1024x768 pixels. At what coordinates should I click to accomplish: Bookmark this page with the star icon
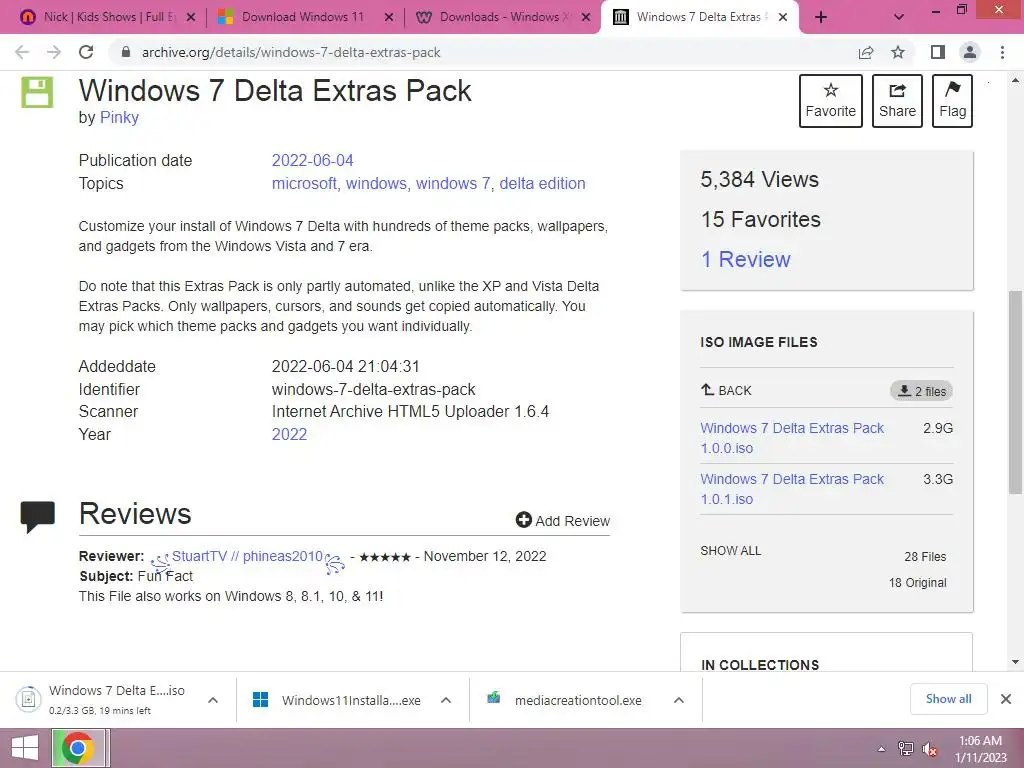898,52
